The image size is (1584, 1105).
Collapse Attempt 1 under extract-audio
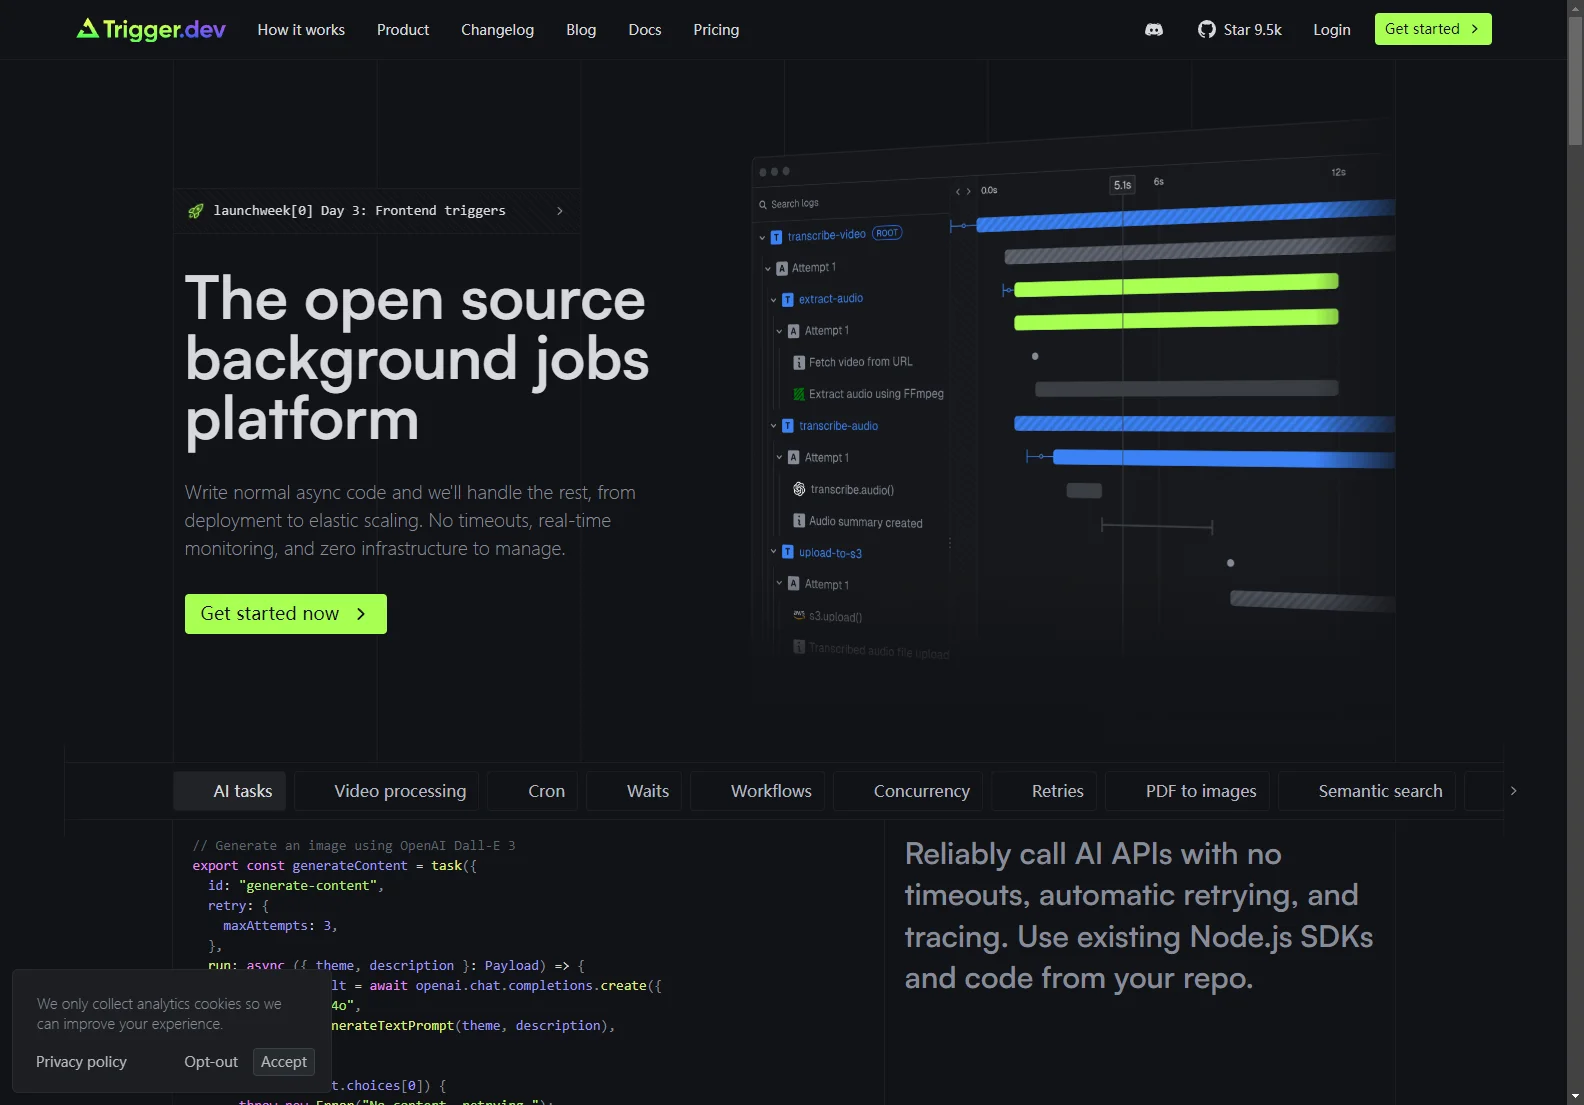click(779, 331)
